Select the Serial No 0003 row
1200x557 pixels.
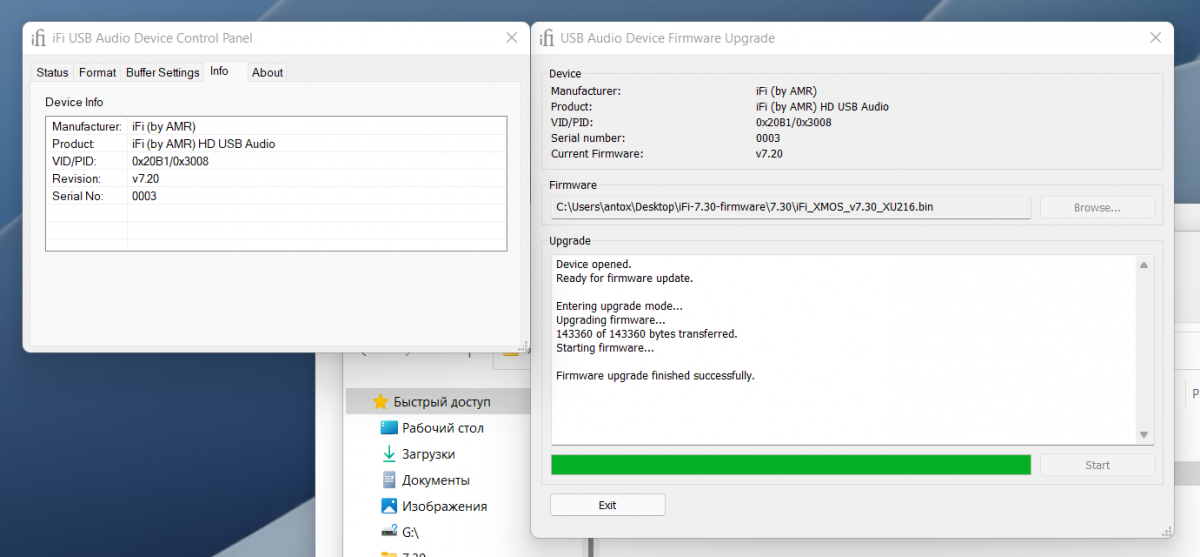276,196
